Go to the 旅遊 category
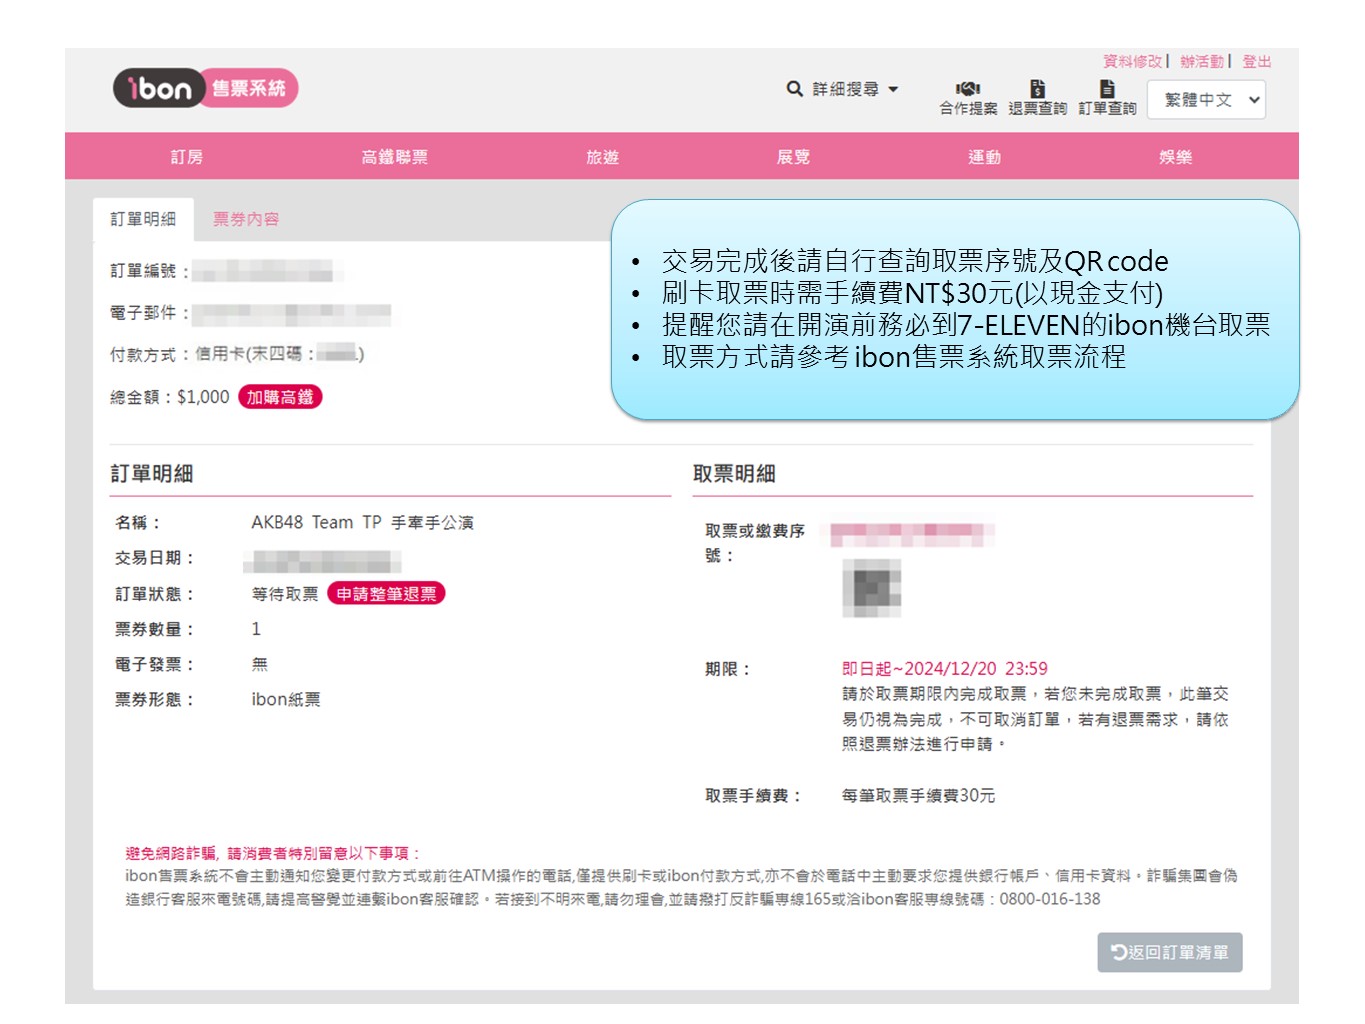Viewport: 1365px width, 1024px height. tap(602, 157)
